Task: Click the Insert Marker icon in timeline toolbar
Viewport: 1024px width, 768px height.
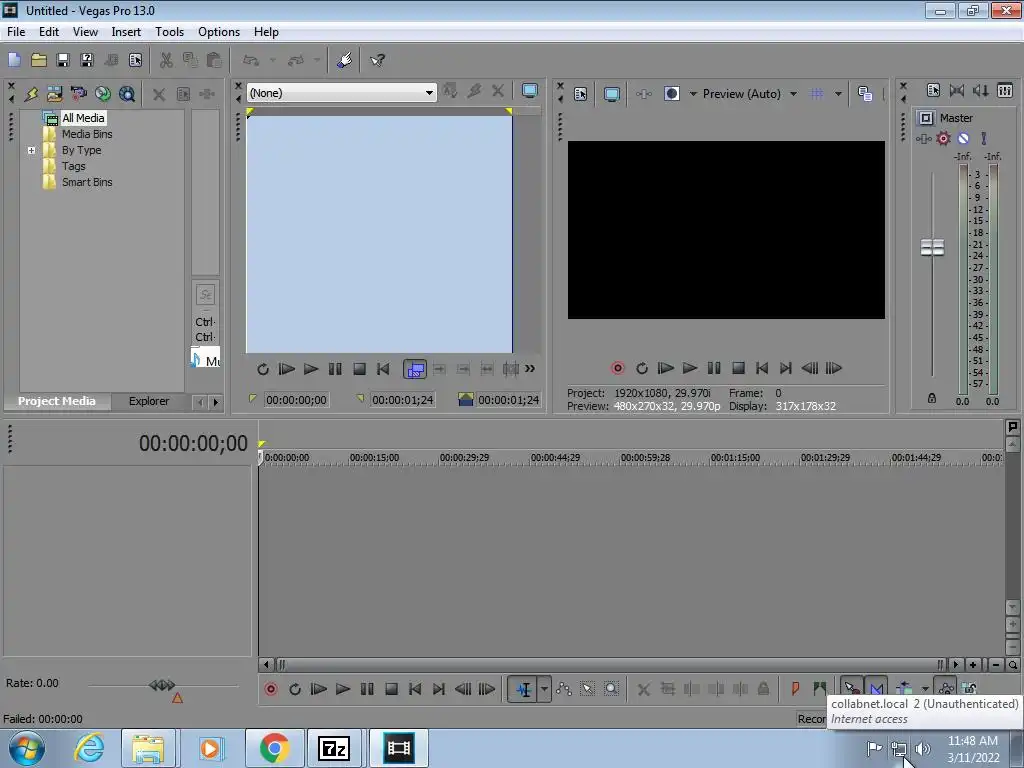Action: tap(795, 688)
